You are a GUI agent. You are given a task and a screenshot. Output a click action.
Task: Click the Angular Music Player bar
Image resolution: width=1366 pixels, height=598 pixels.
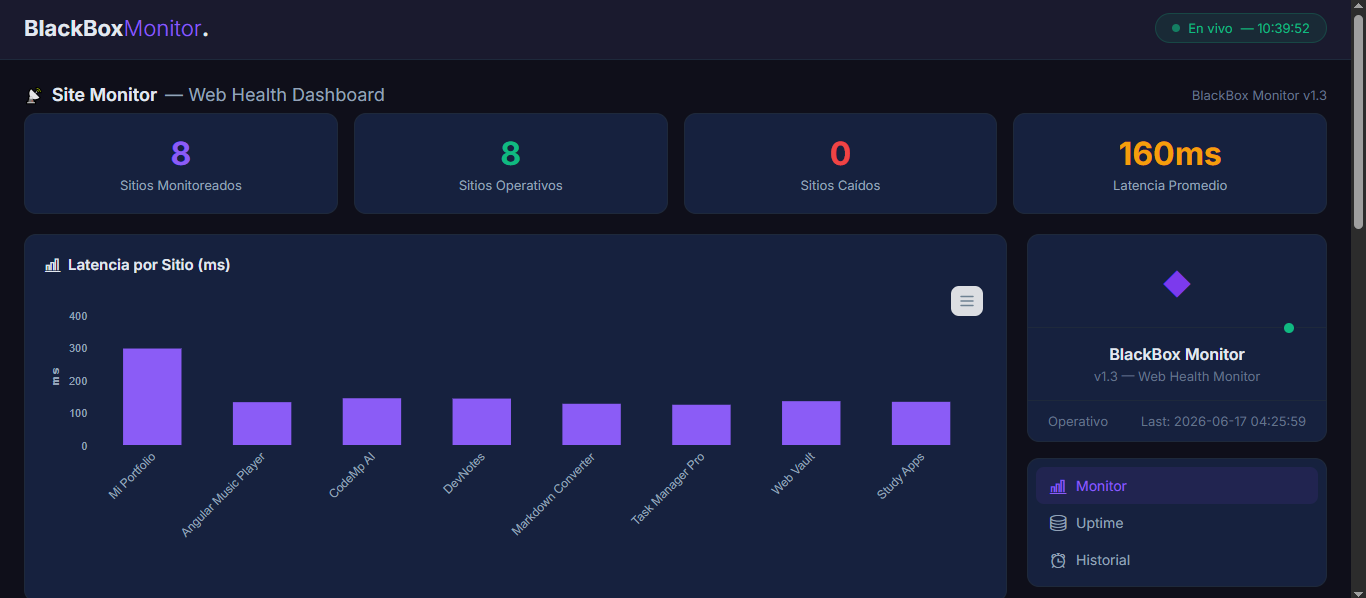pos(262,423)
